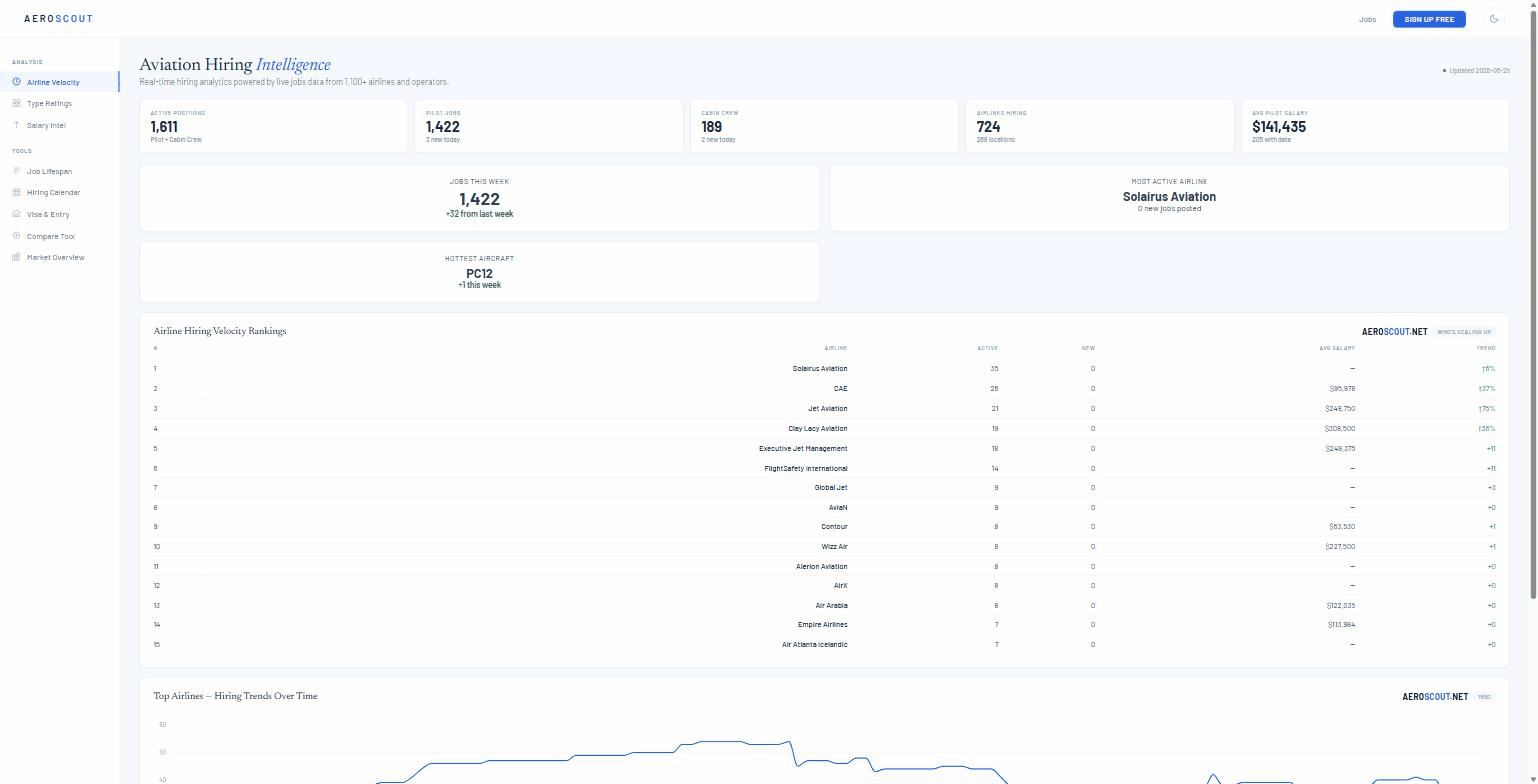The image size is (1538, 784).
Task: Click the Type Ratings grid icon
Action: [16, 103]
